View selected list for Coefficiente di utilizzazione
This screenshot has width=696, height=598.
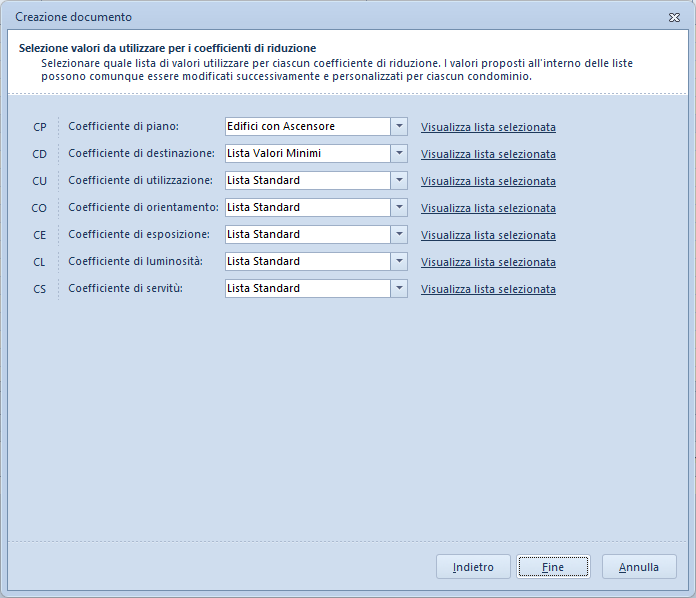coord(488,182)
